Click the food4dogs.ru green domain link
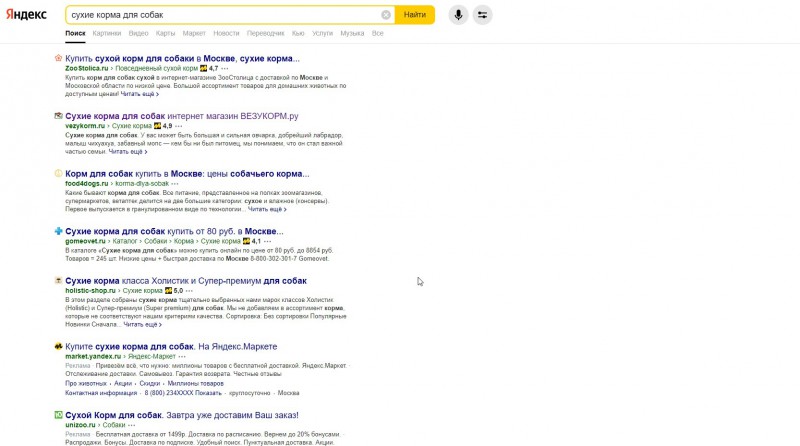The image size is (800, 446). coord(87,184)
